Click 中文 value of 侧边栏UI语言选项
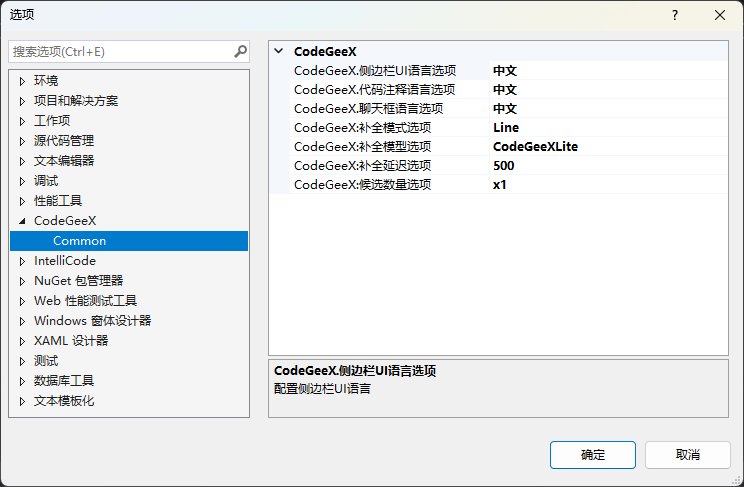744x487 pixels. tap(505, 70)
